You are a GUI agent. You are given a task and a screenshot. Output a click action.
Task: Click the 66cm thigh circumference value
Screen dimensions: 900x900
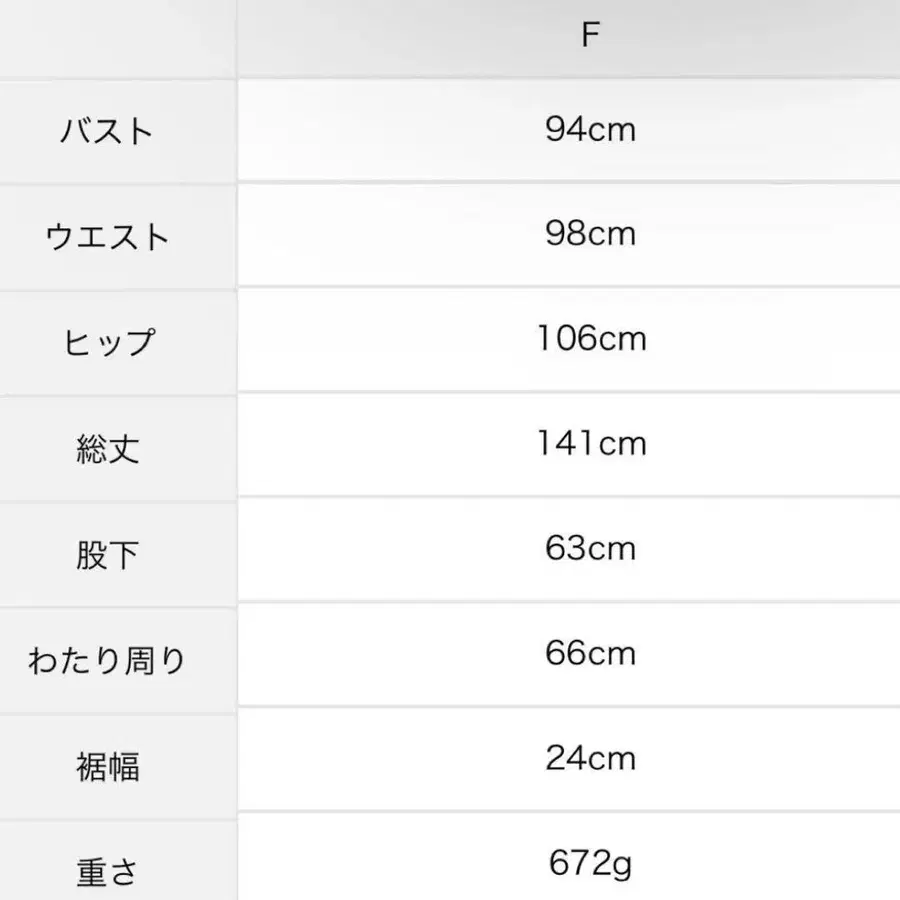click(590, 653)
